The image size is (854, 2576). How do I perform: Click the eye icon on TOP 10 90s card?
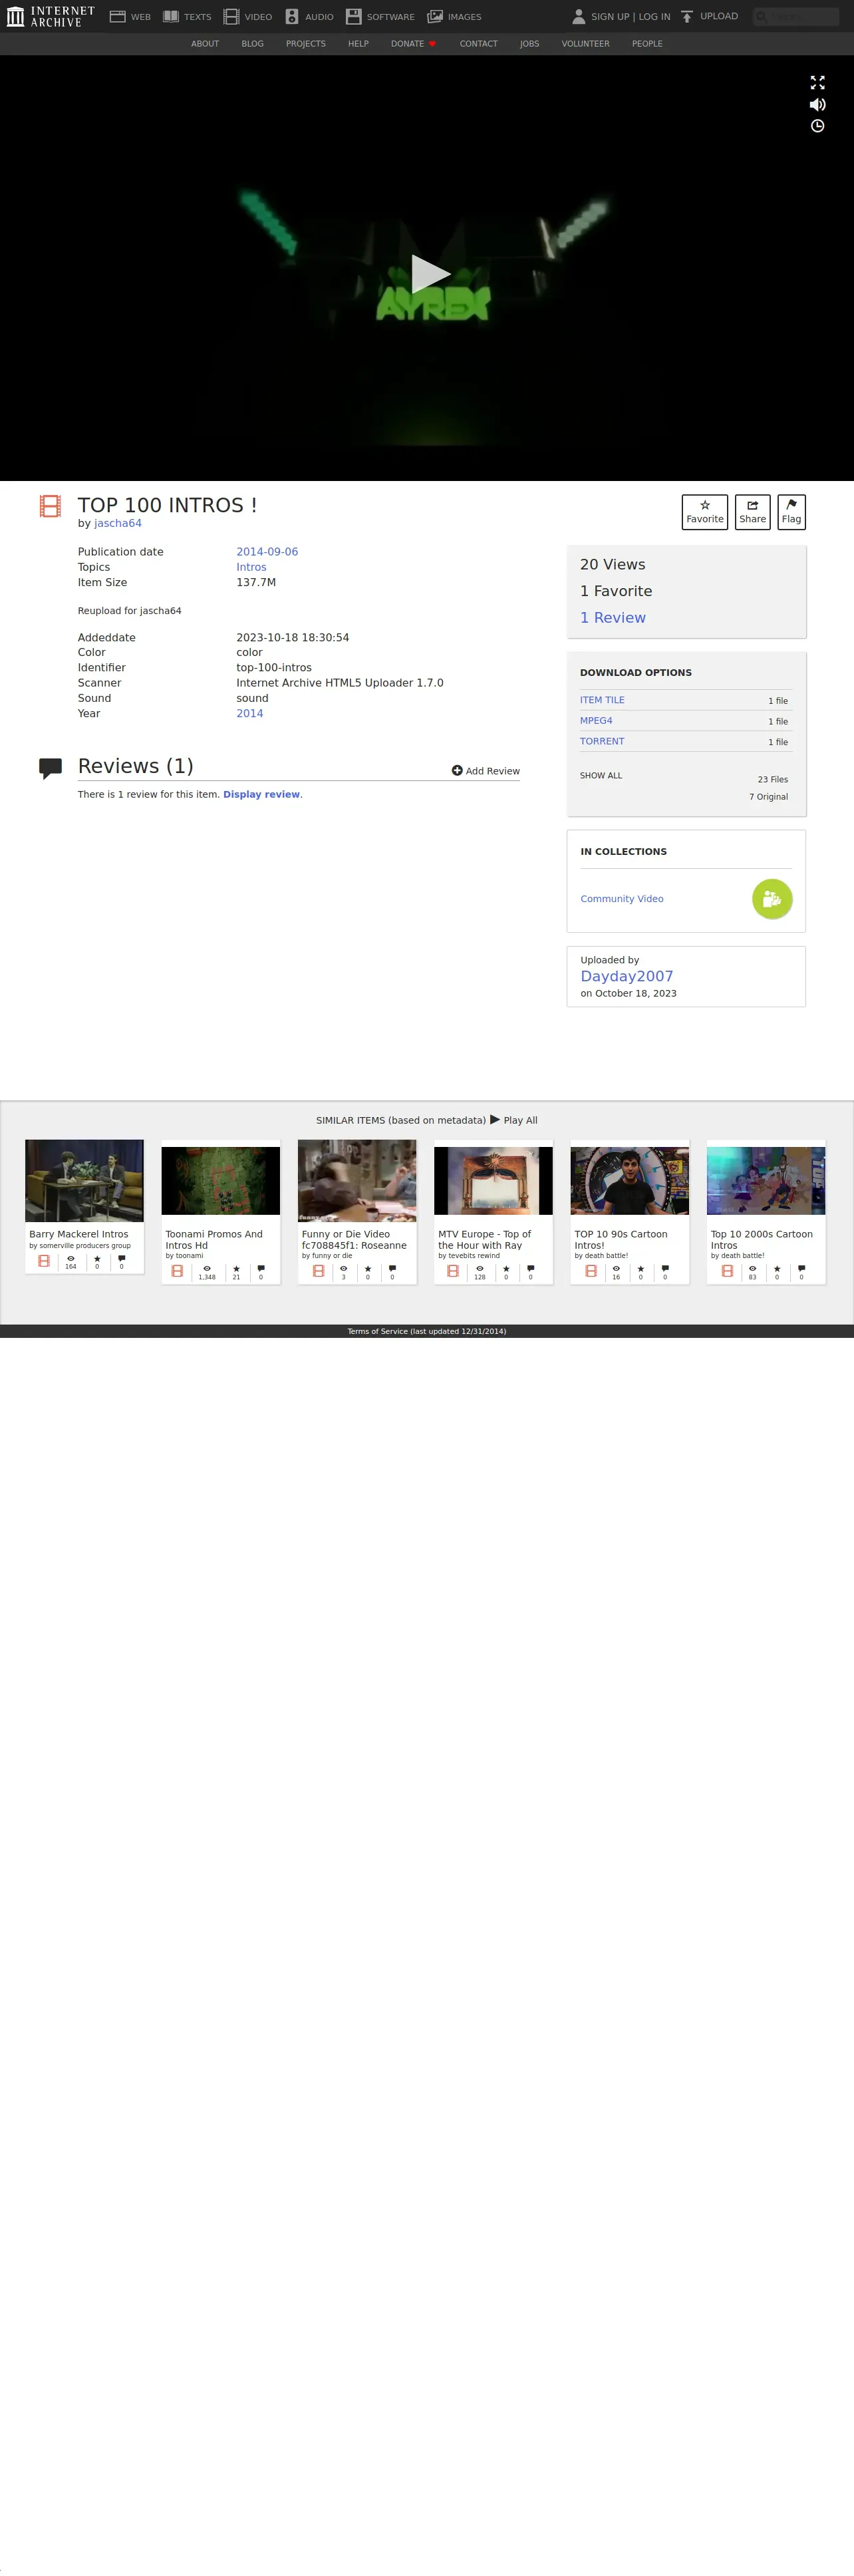[x=616, y=1268]
